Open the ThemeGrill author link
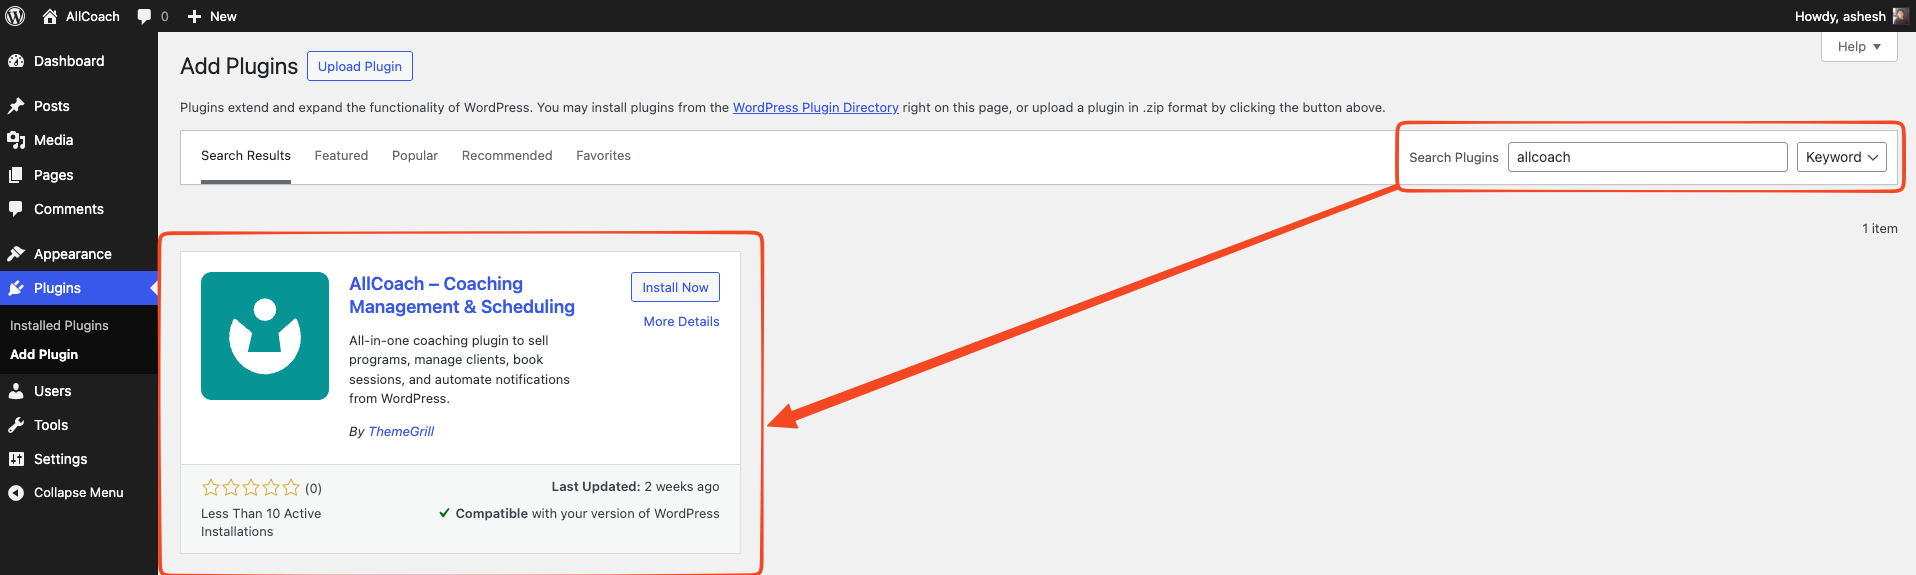This screenshot has width=1916, height=575. (401, 432)
